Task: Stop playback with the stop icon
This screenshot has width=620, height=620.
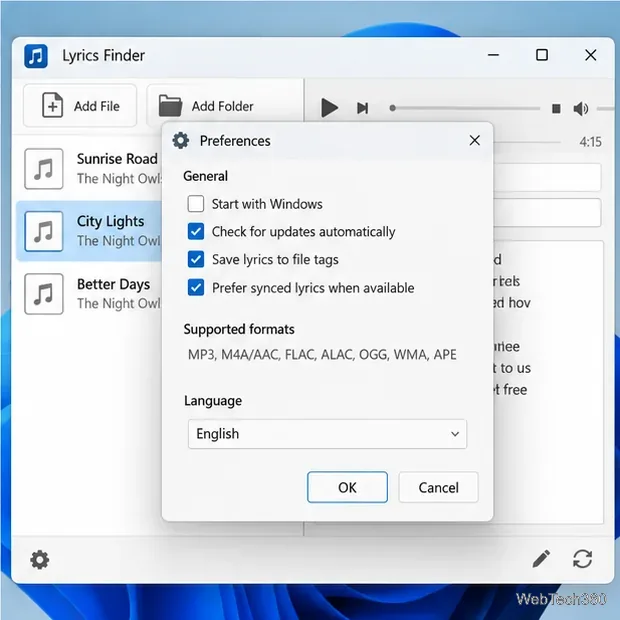Action: coord(556,108)
